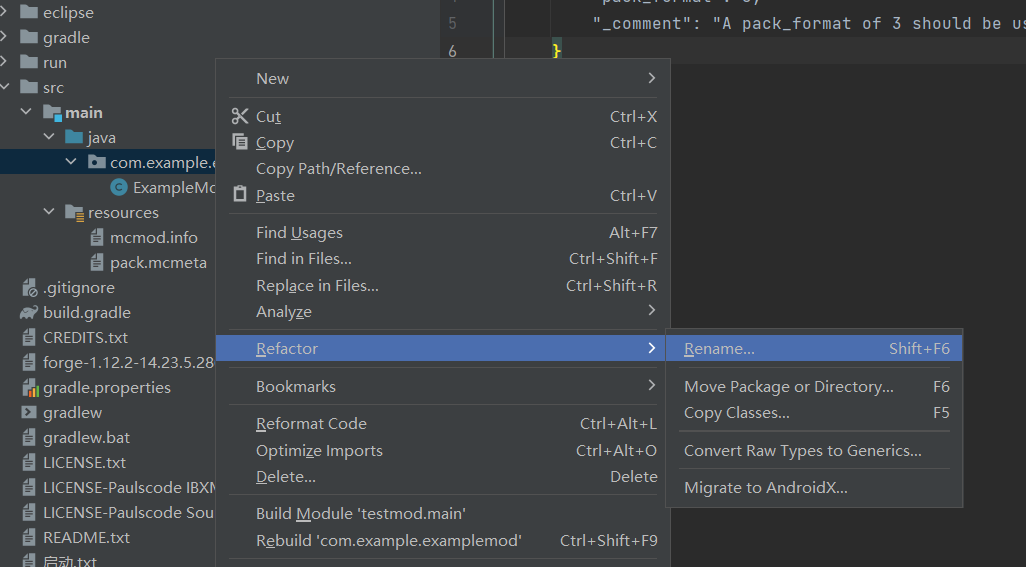This screenshot has width=1026, height=567.
Task: Click the Cut scissors icon
Action: point(239,116)
